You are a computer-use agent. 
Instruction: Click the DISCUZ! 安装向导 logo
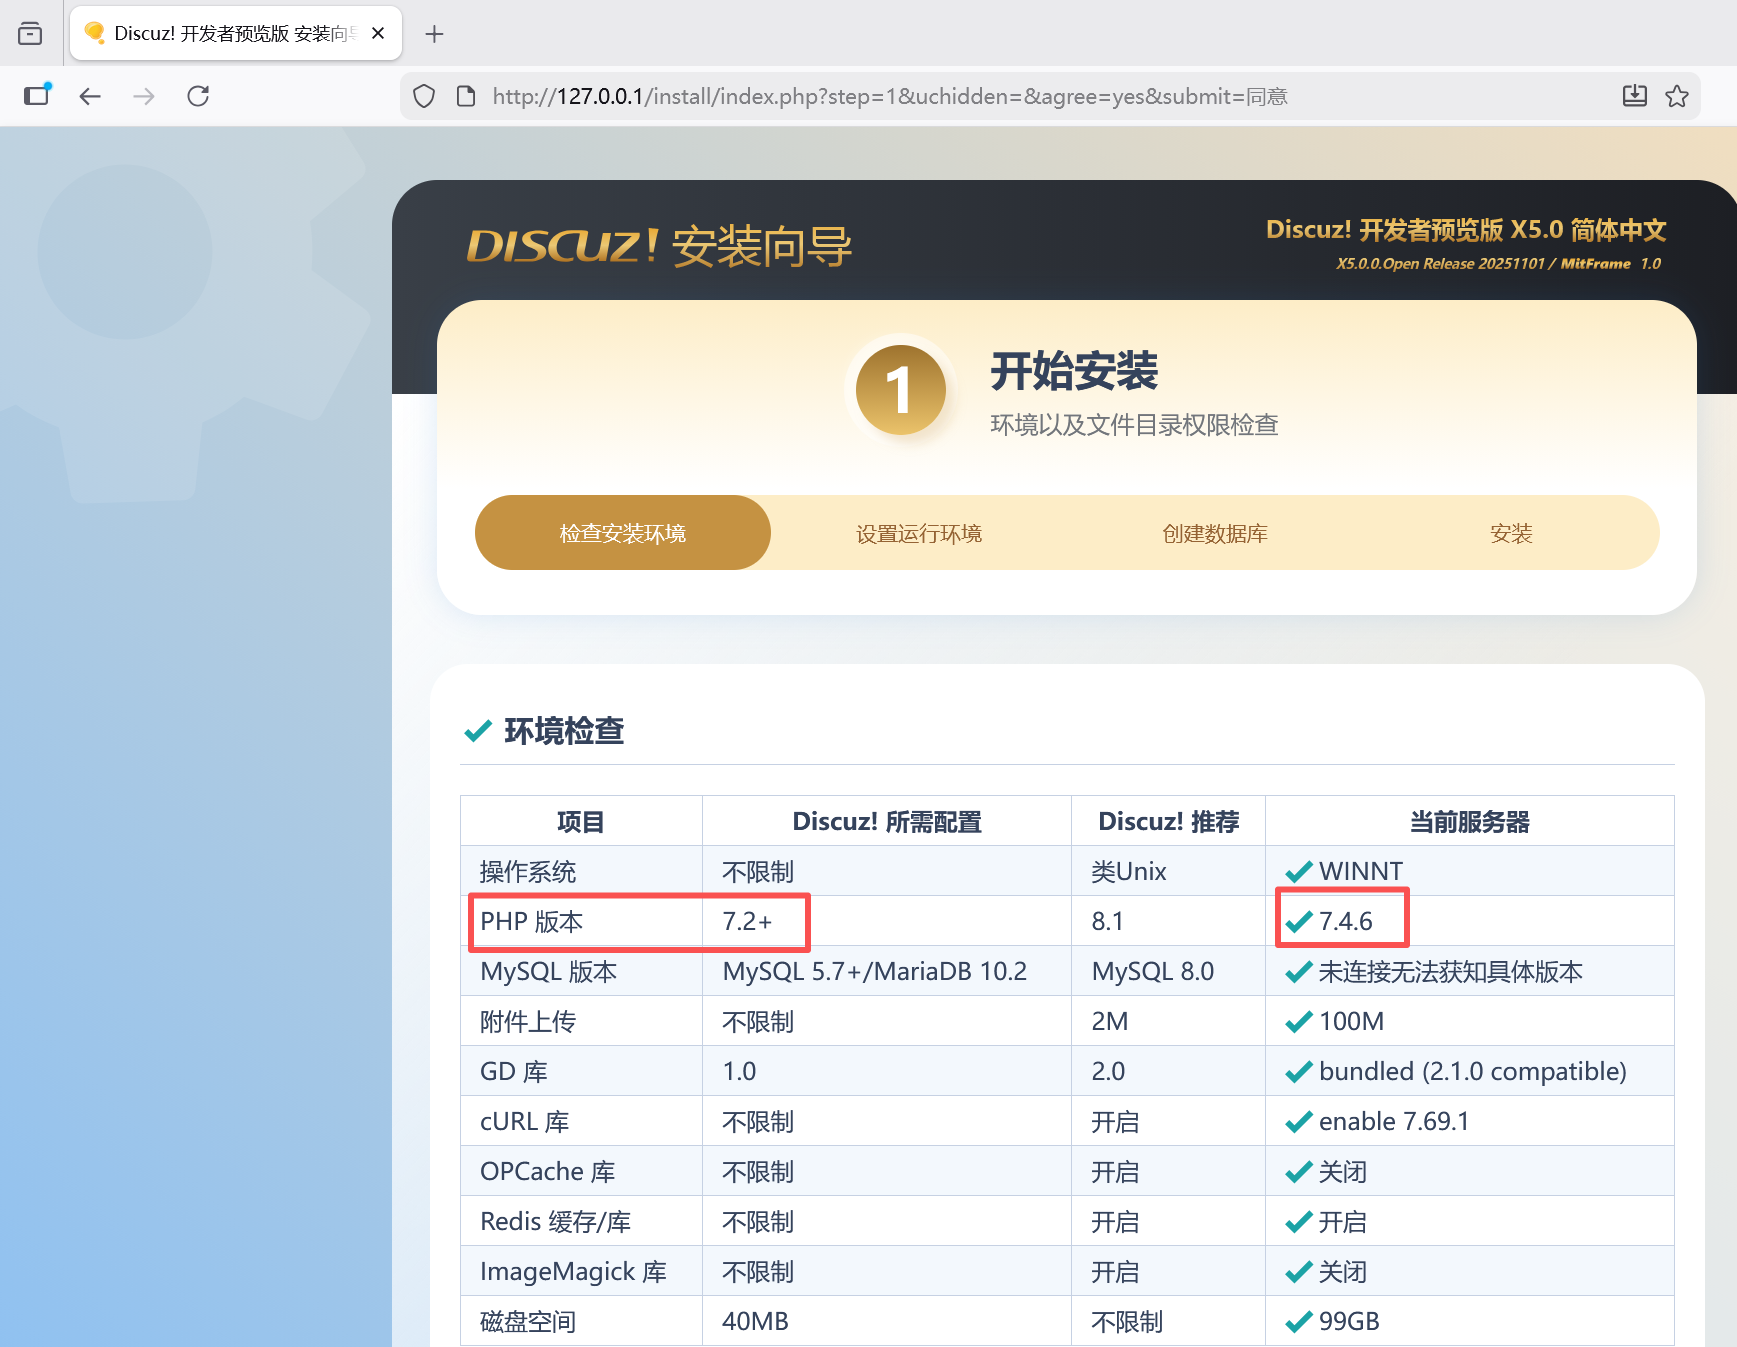(659, 246)
